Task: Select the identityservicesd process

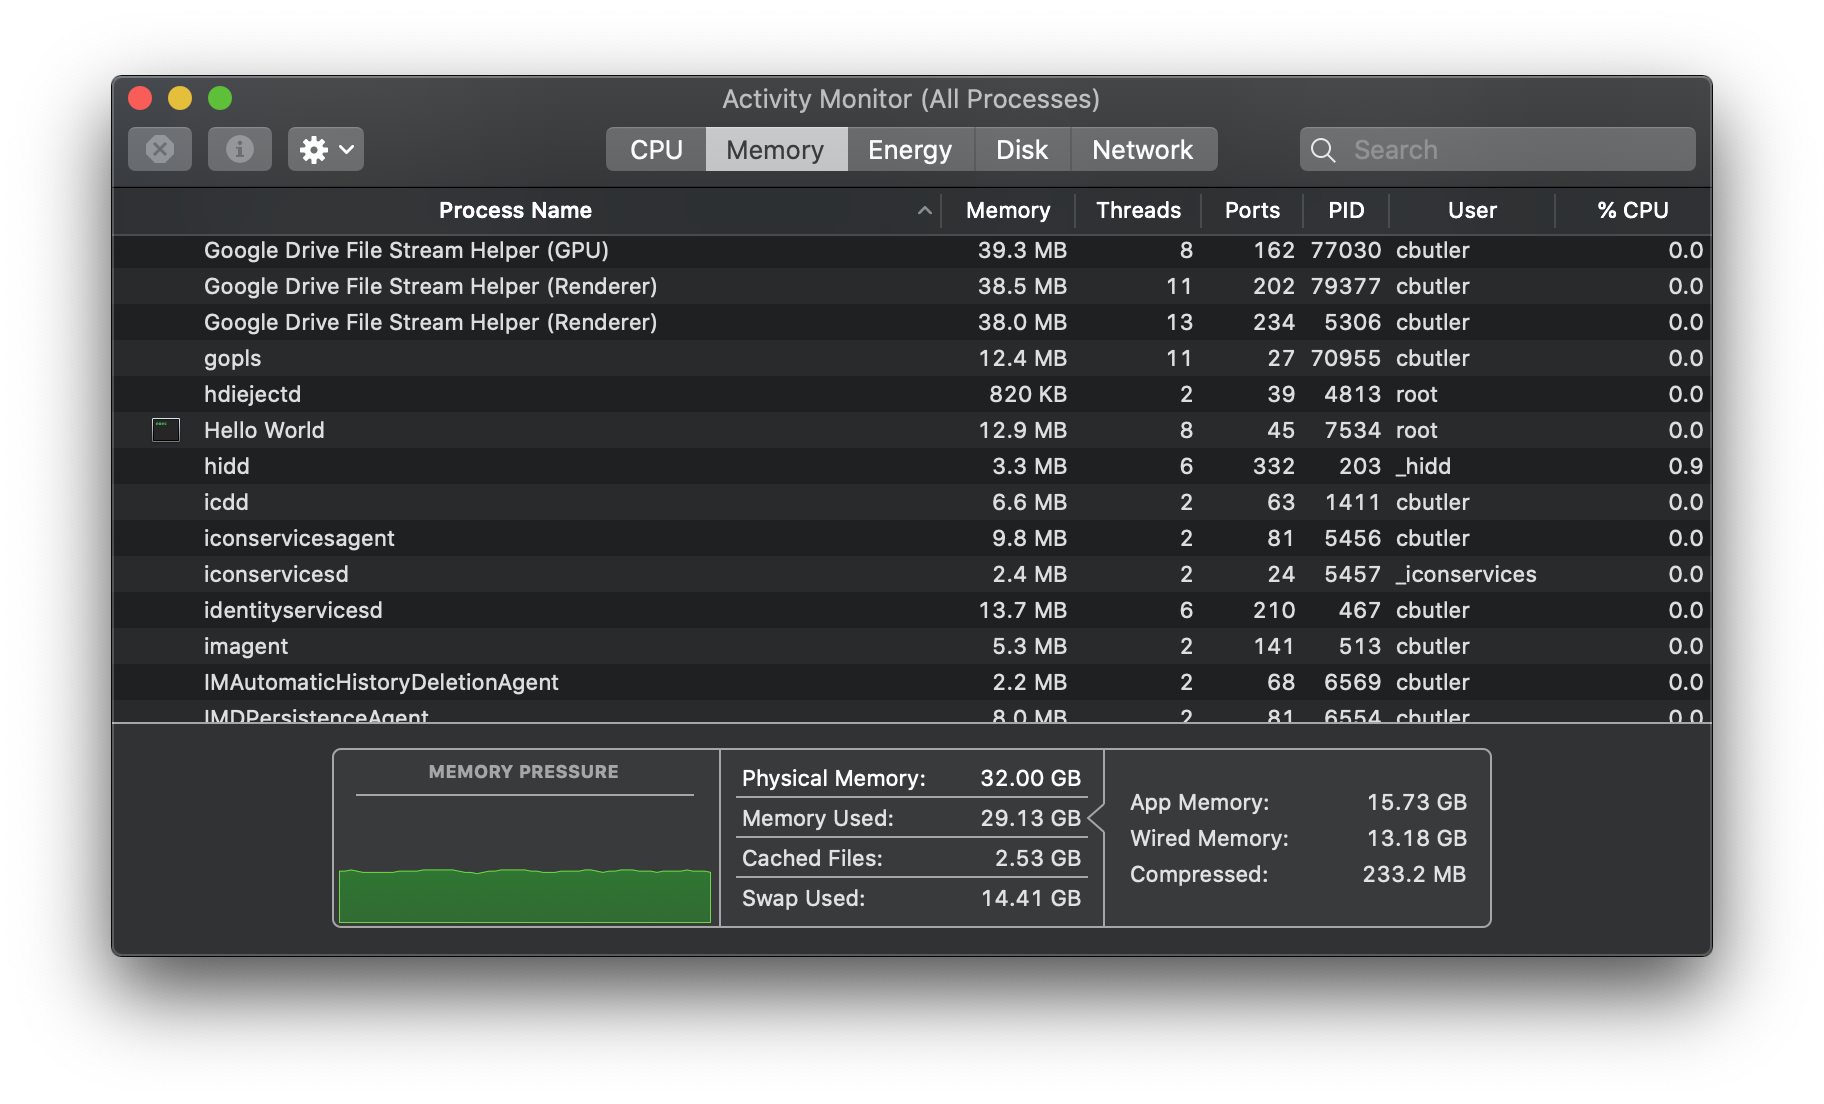Action: pyautogui.click(x=912, y=610)
